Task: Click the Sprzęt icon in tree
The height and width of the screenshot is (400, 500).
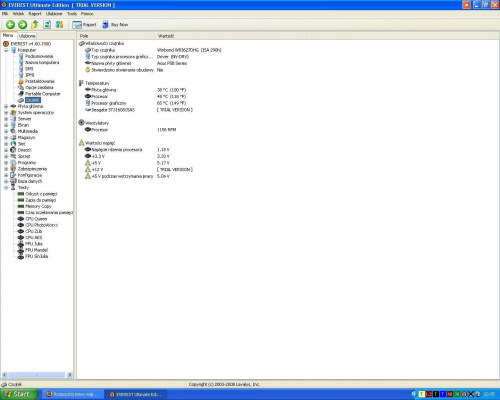Action: tap(13, 156)
